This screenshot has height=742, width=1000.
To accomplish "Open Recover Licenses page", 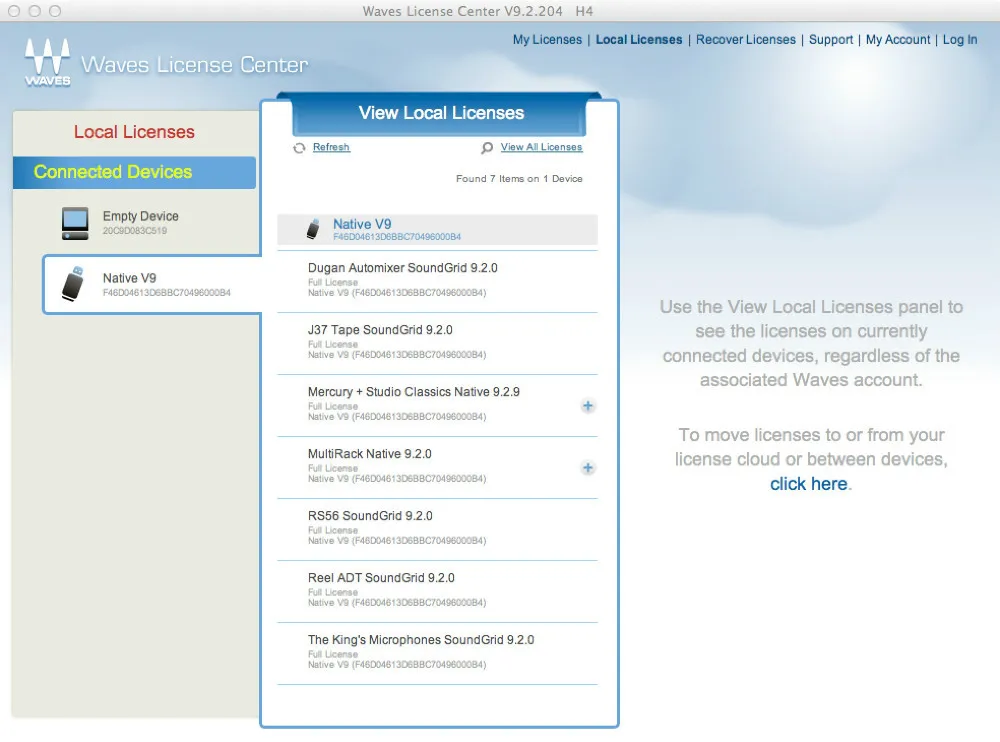I will coord(746,40).
